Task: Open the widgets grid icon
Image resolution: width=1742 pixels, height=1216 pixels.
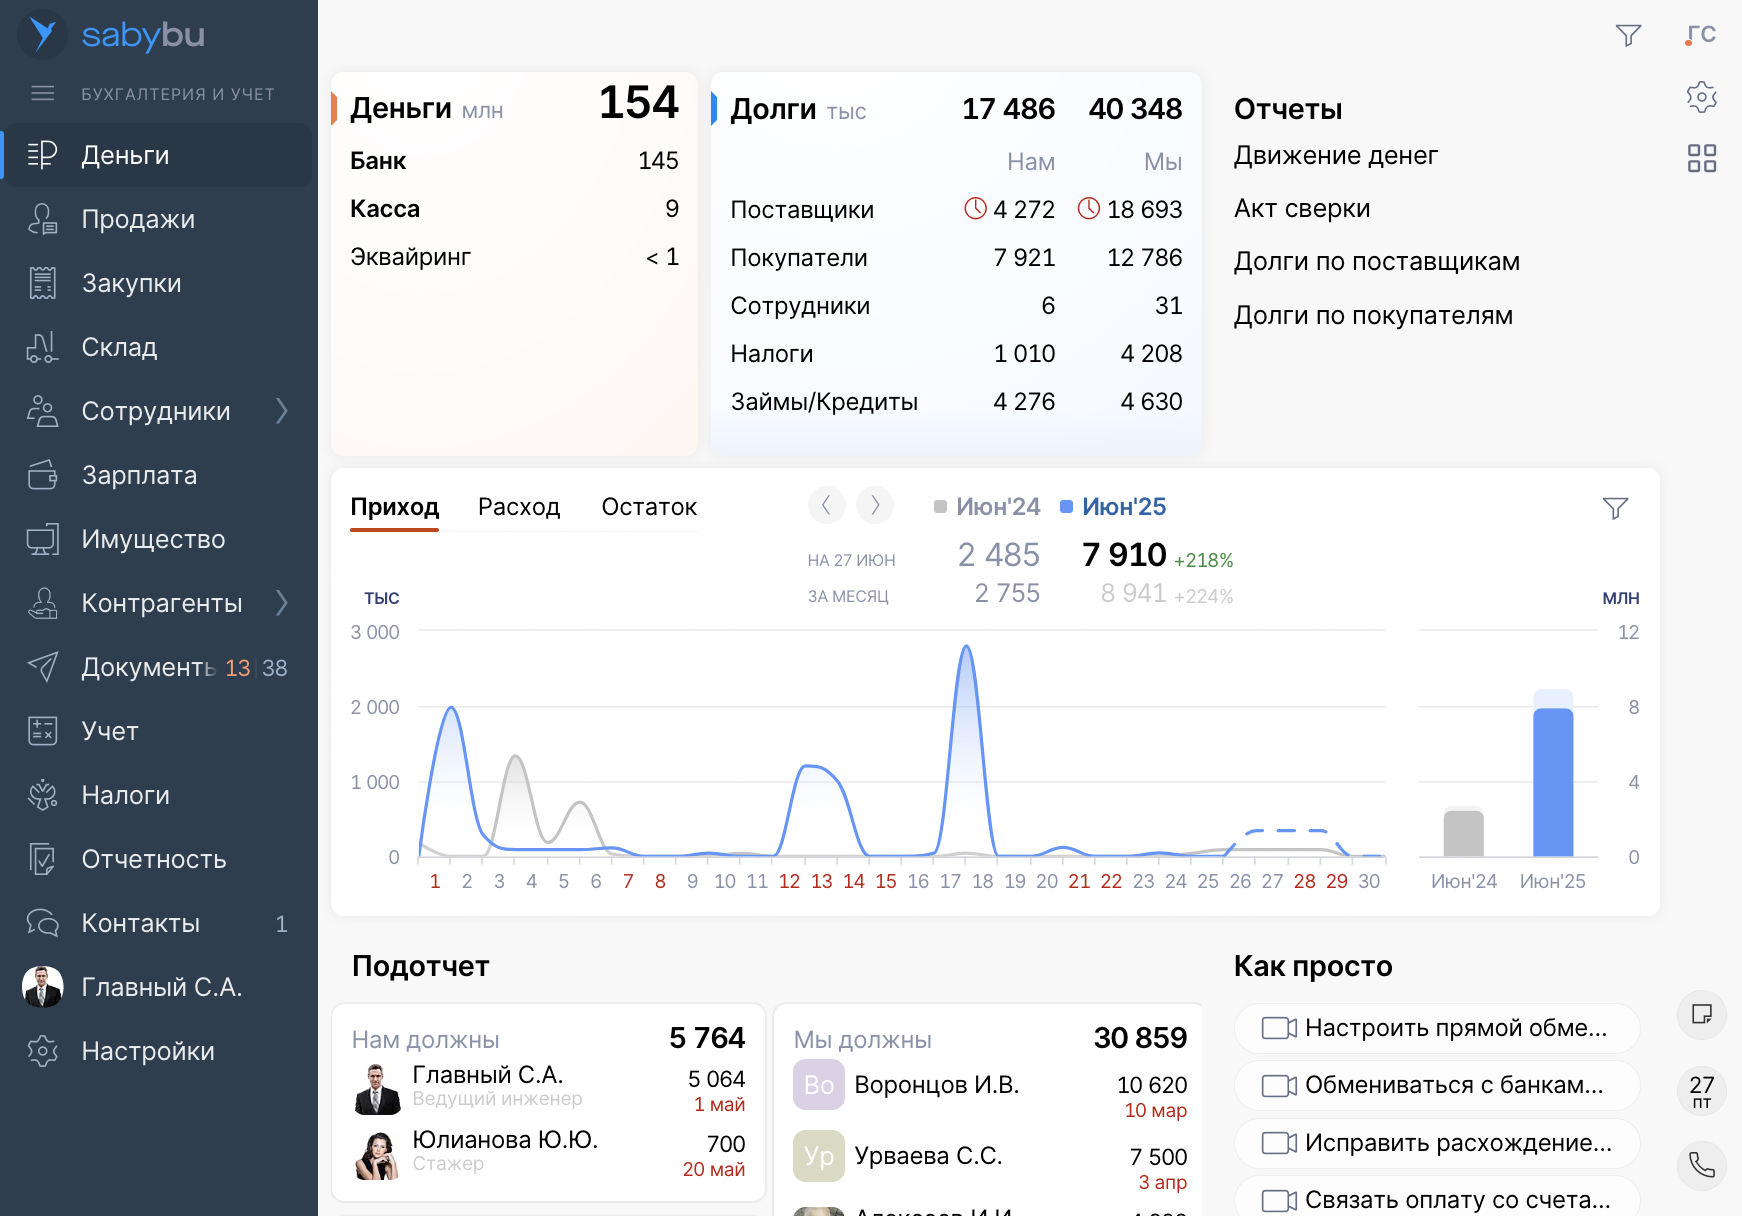Action: [1701, 158]
